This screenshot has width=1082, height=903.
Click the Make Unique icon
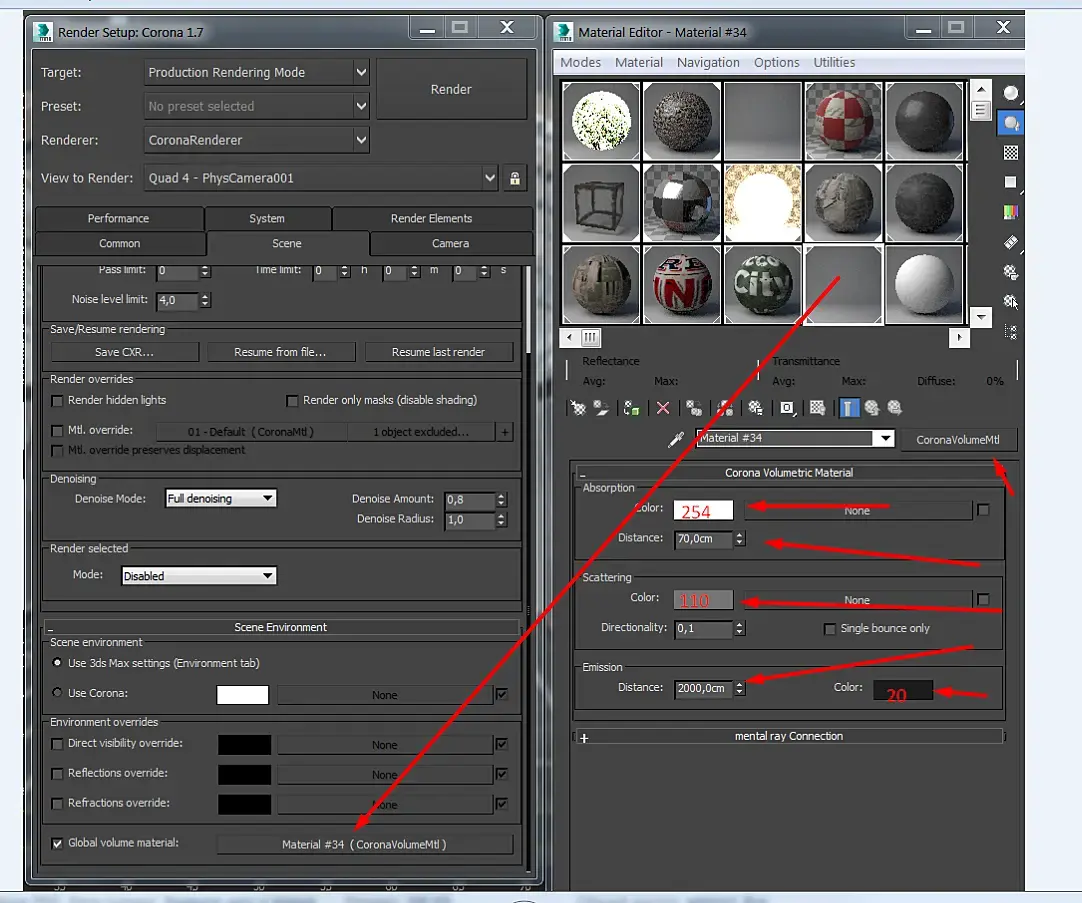pos(725,408)
